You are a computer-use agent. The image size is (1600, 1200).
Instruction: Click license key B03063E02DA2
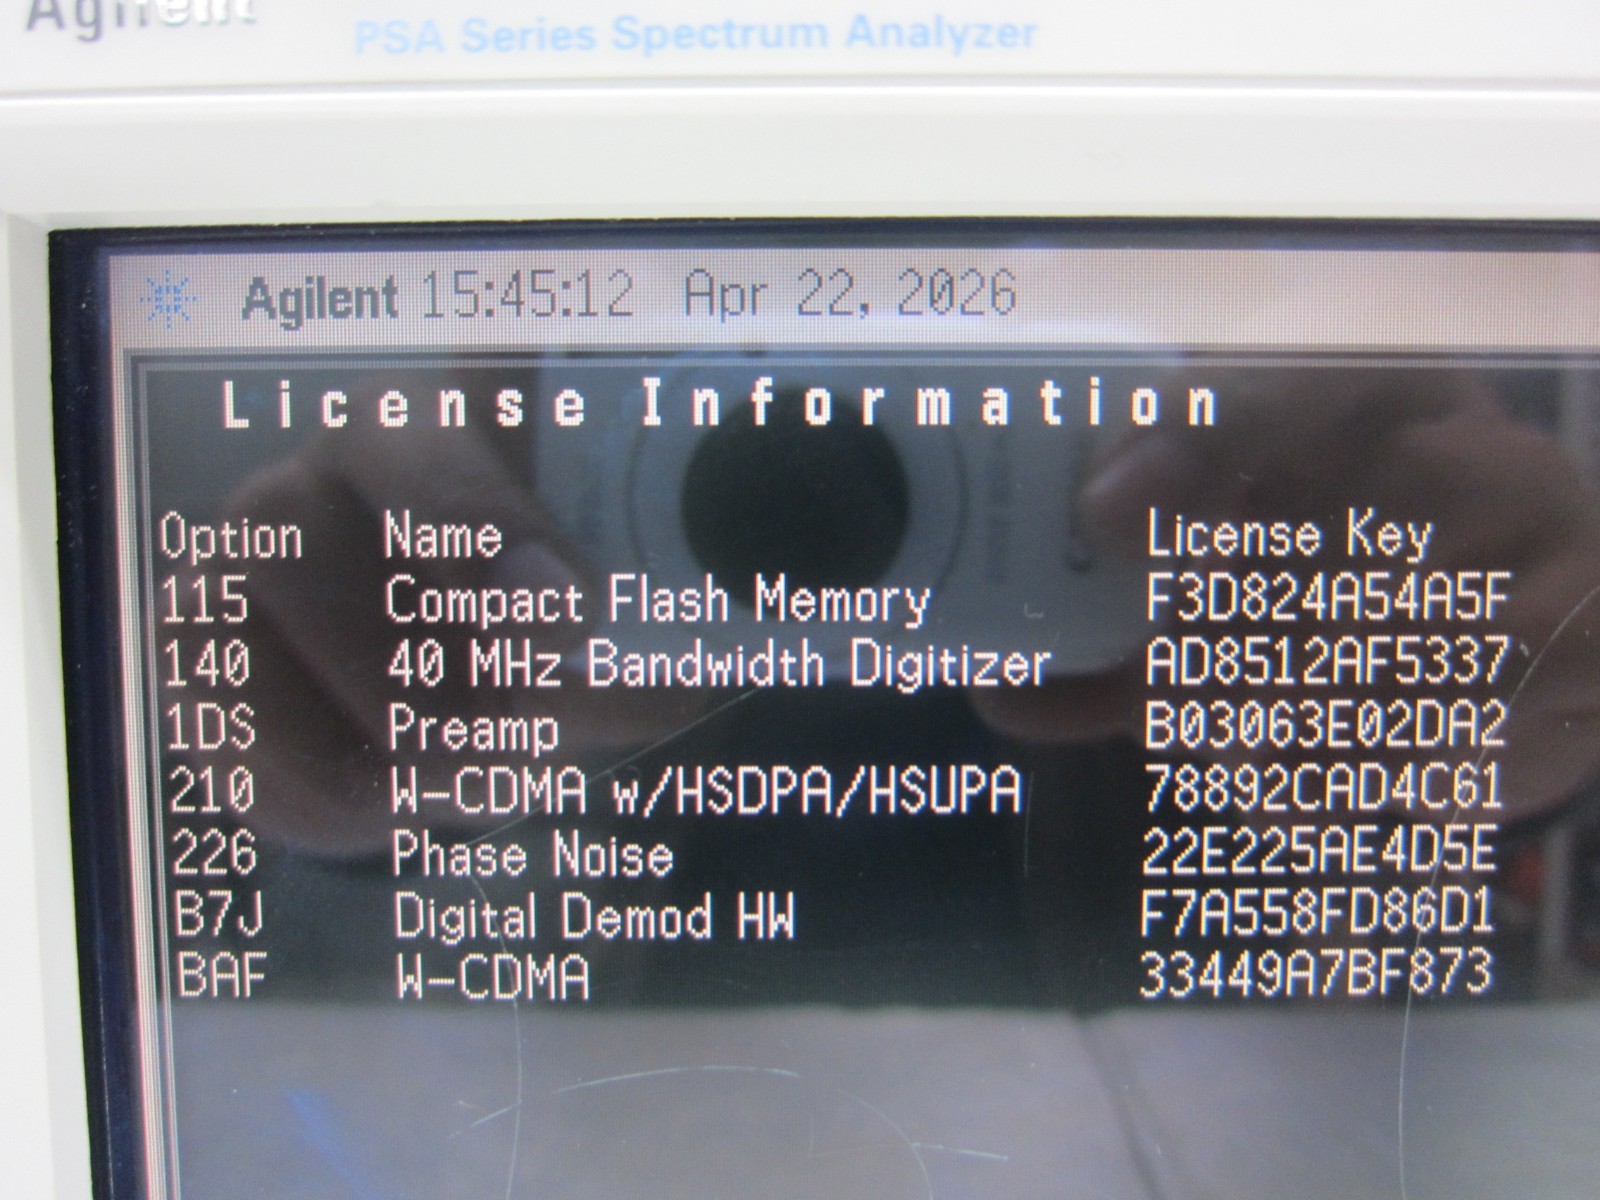(1324, 724)
